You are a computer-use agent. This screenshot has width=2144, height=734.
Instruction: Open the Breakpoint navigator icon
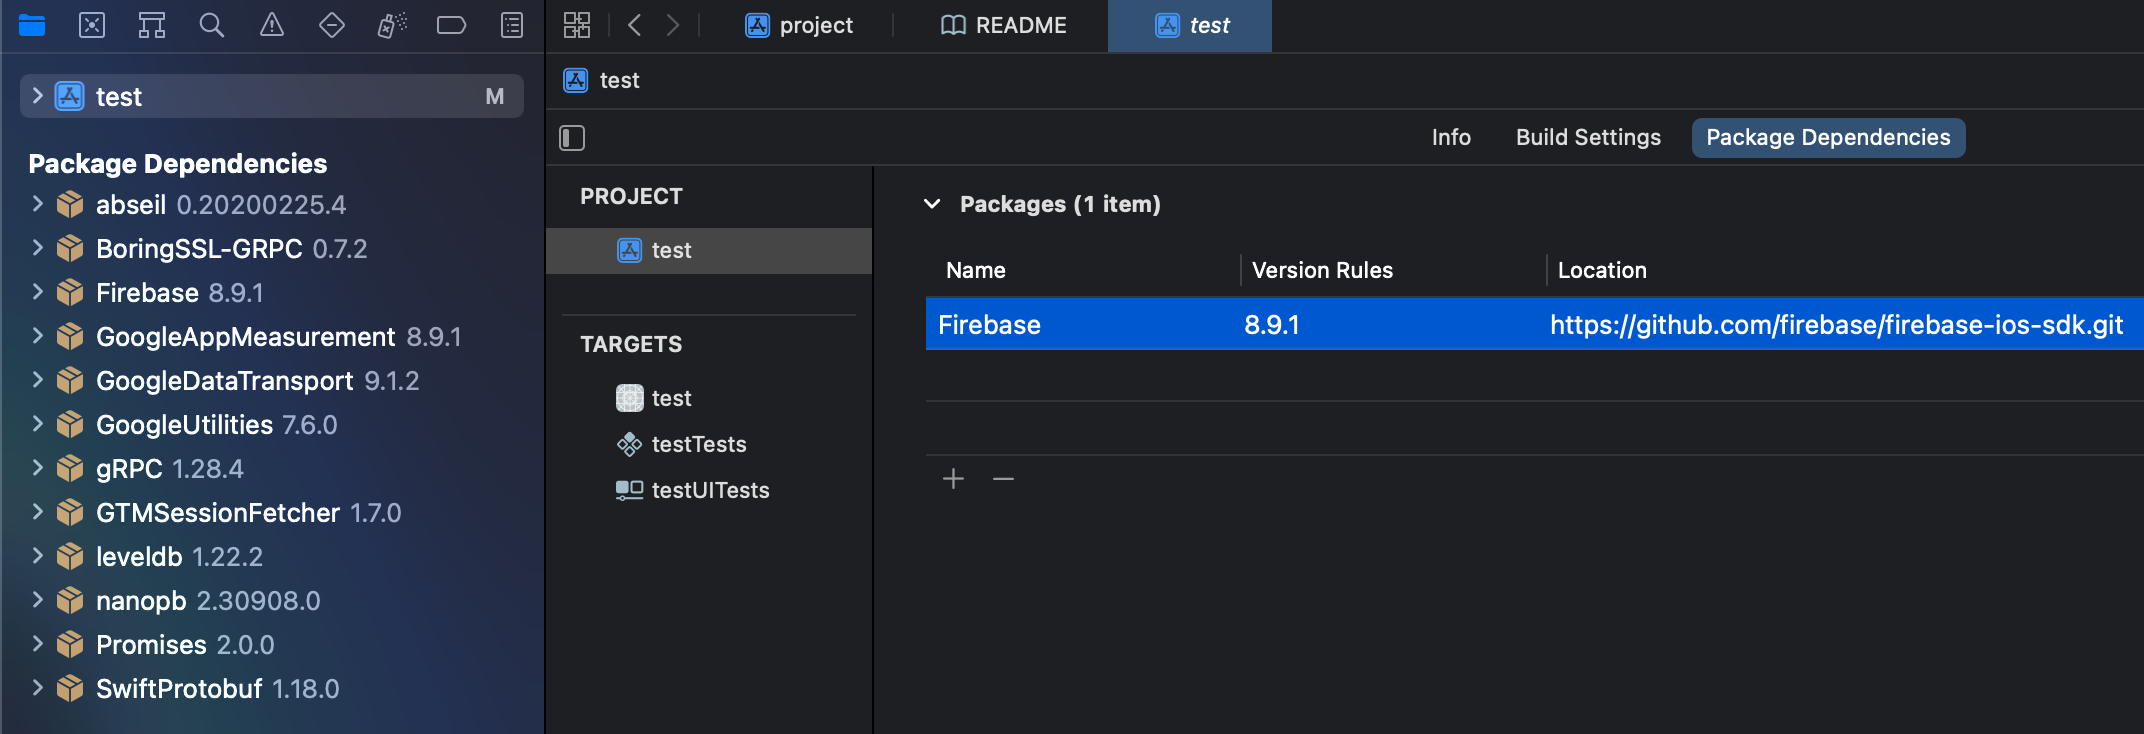tap(452, 25)
